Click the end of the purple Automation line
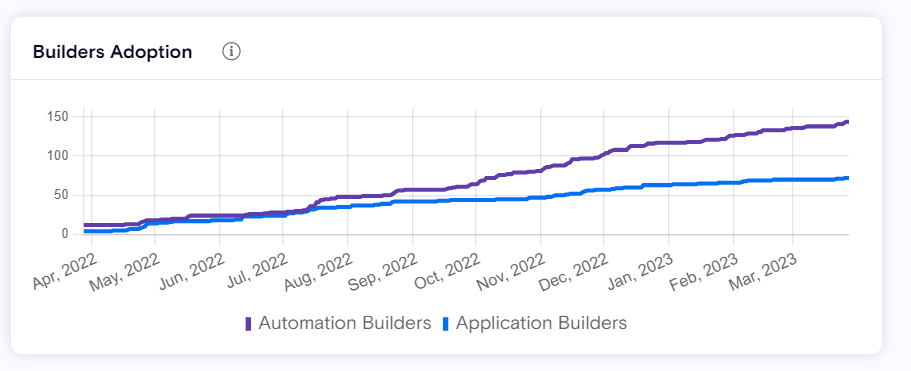This screenshot has height=371, width=911. [847, 122]
